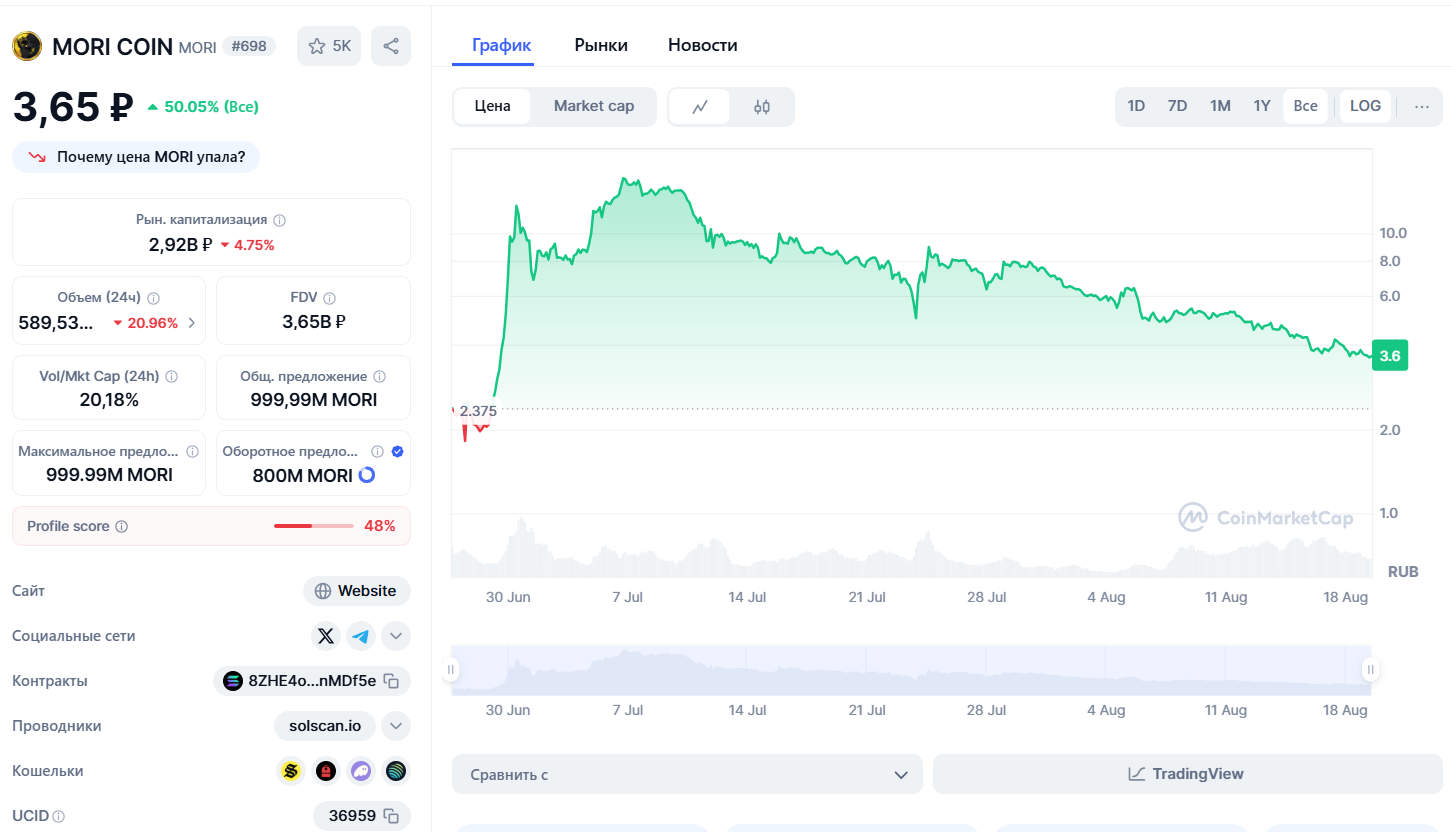This screenshot has width=1451, height=832.
Task: Click the MORI COIN logo icon
Action: pos(26,46)
